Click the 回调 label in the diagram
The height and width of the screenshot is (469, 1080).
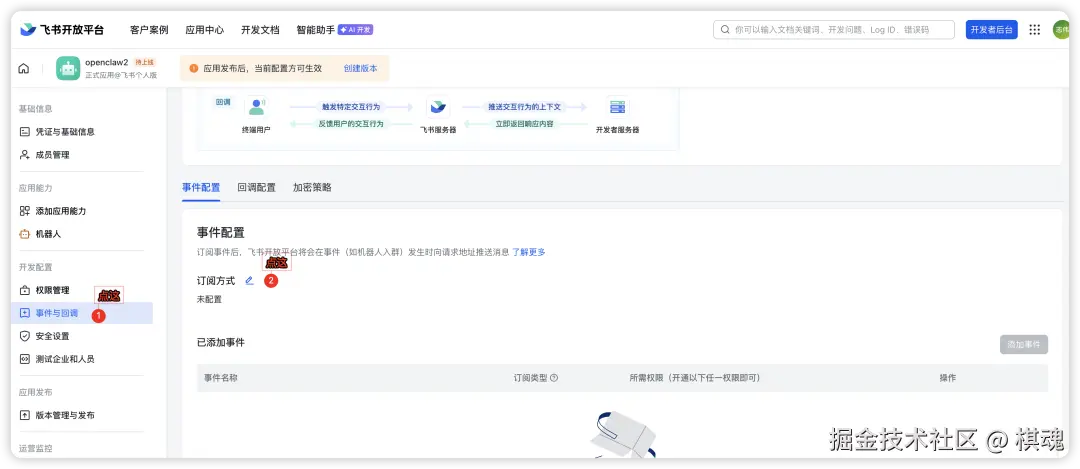point(223,102)
